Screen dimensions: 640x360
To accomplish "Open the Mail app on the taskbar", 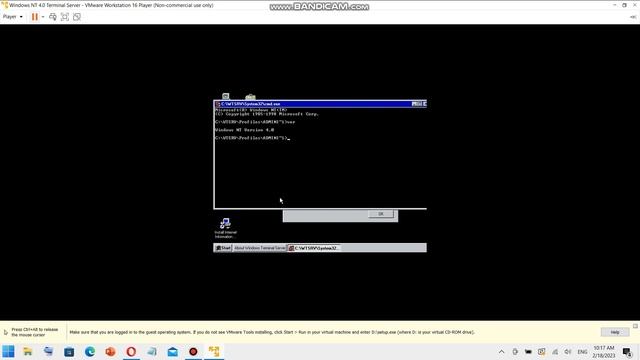I will (x=172, y=351).
